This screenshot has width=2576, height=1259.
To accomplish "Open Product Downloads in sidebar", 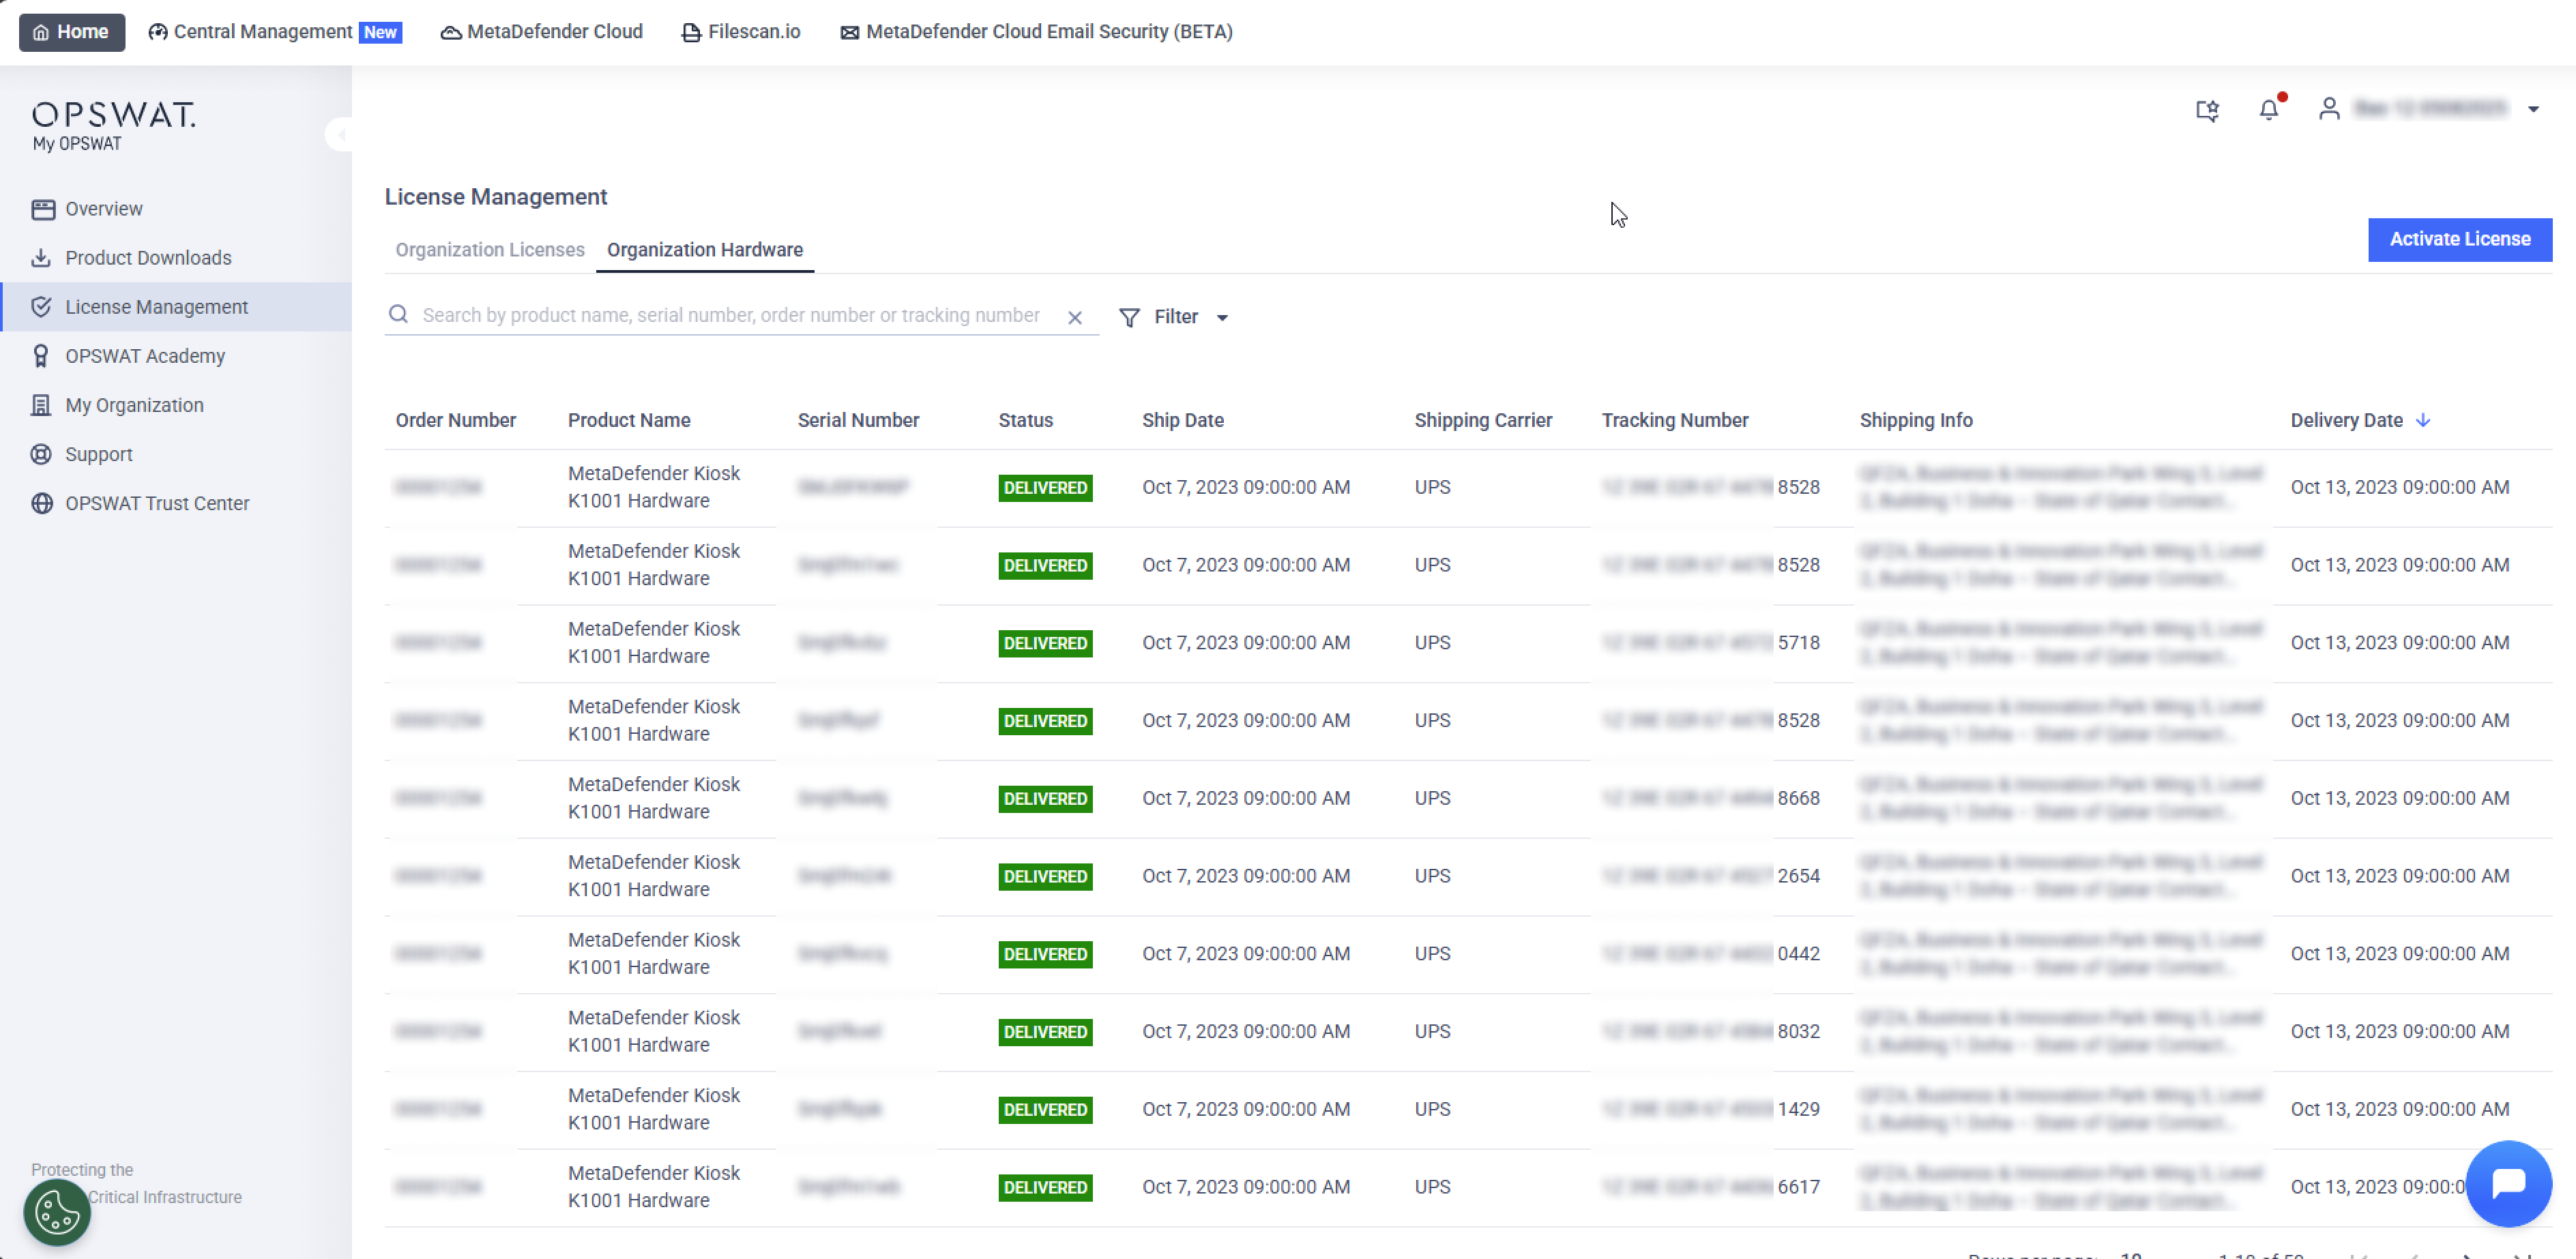I will pyautogui.click(x=148, y=258).
